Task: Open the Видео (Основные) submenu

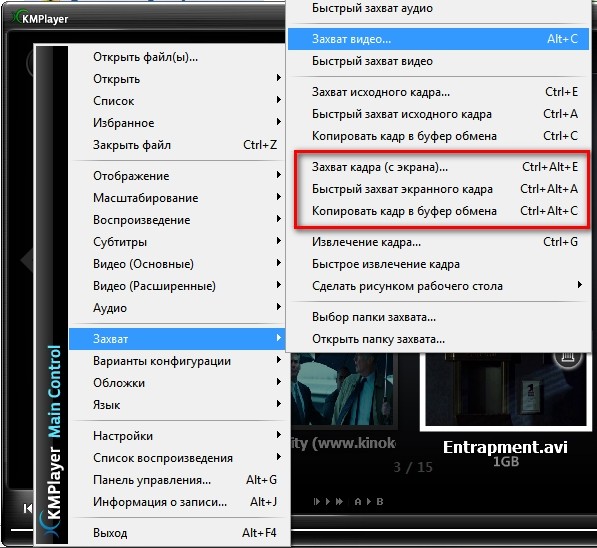Action: tap(177, 264)
